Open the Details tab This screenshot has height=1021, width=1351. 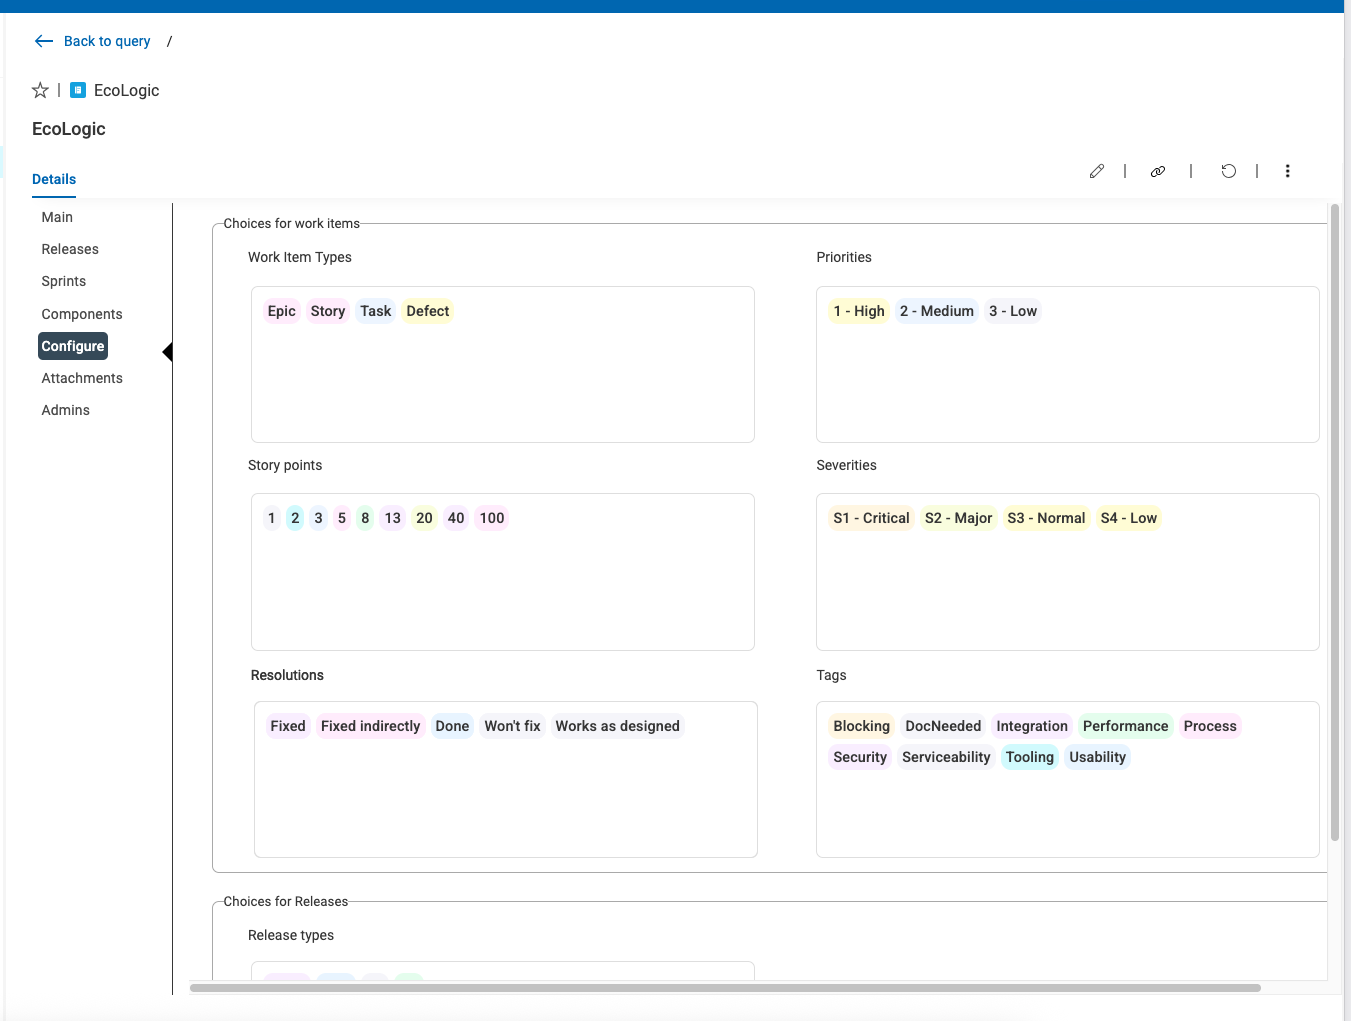(x=54, y=179)
